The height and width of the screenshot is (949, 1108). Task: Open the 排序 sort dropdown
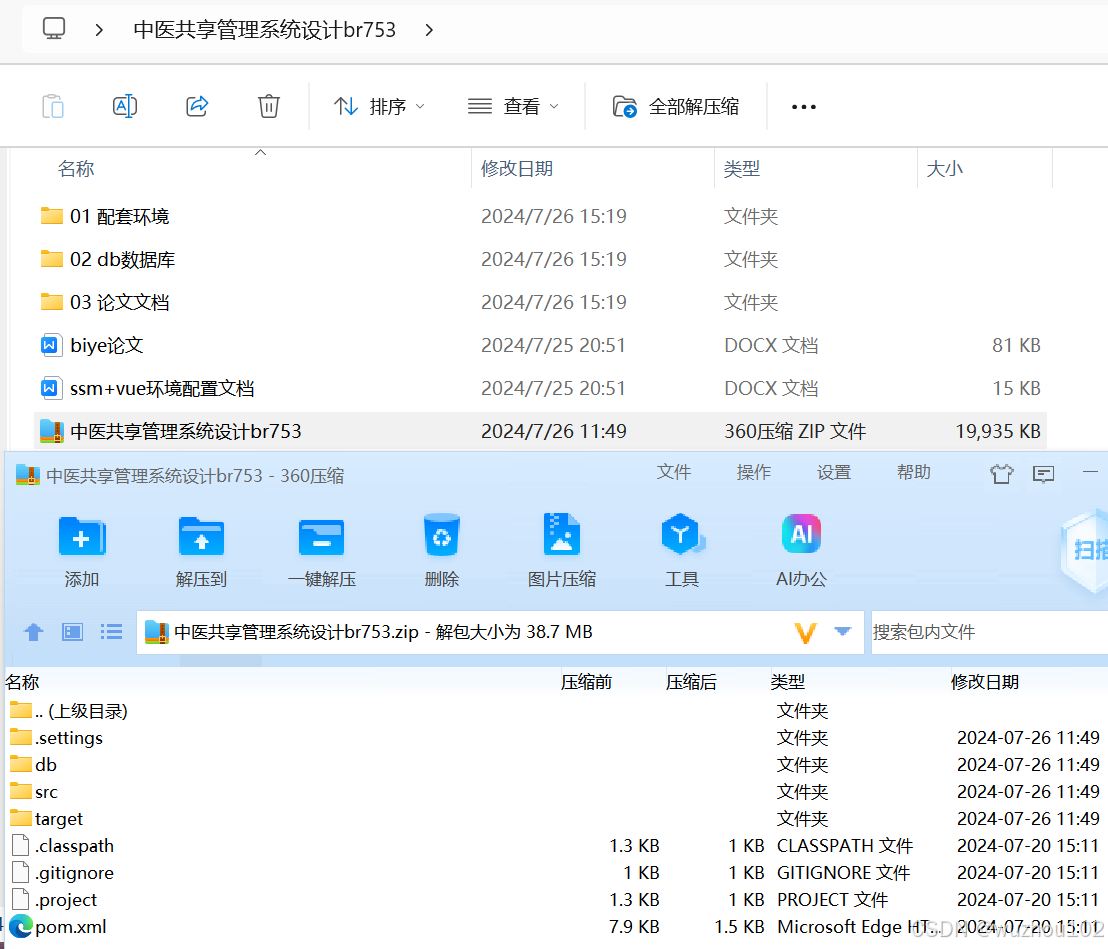(x=379, y=107)
